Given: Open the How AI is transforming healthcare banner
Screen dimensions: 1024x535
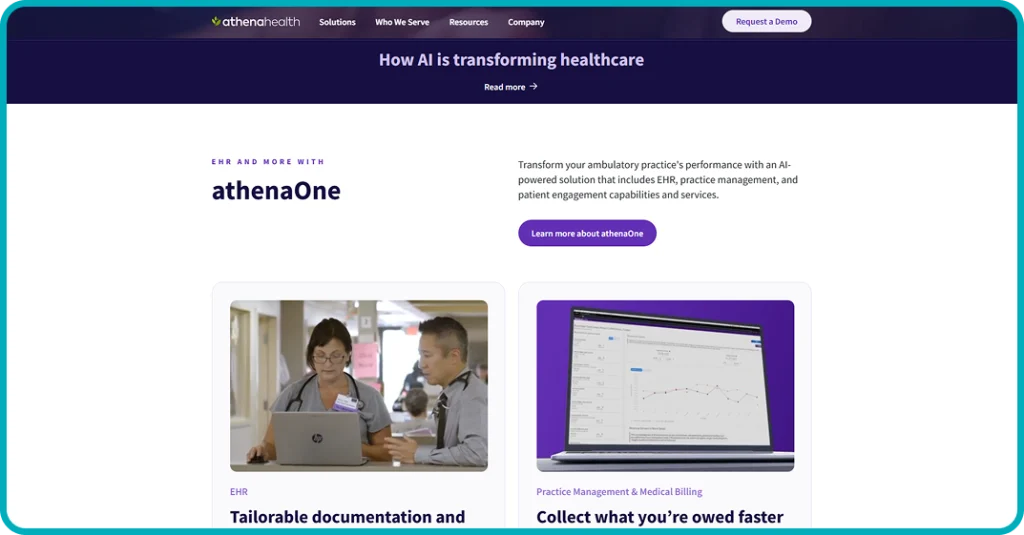Looking at the screenshot, I should tap(511, 60).
